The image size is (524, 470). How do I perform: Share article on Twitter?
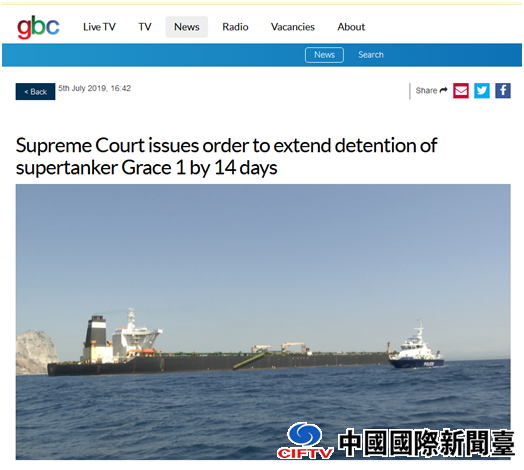(x=482, y=91)
